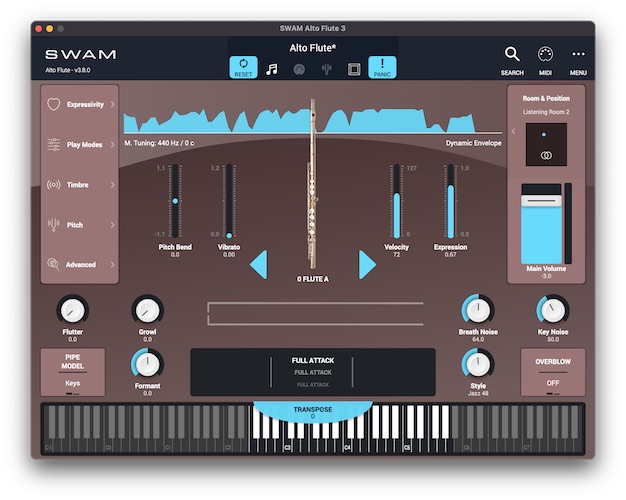Click the TRANSPOSE control above keyboard
The width and height of the screenshot is (626, 500).
(313, 412)
